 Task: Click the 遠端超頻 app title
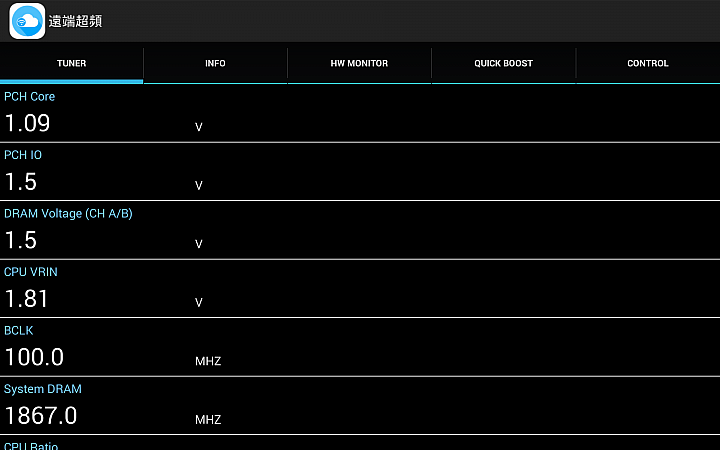(75, 21)
